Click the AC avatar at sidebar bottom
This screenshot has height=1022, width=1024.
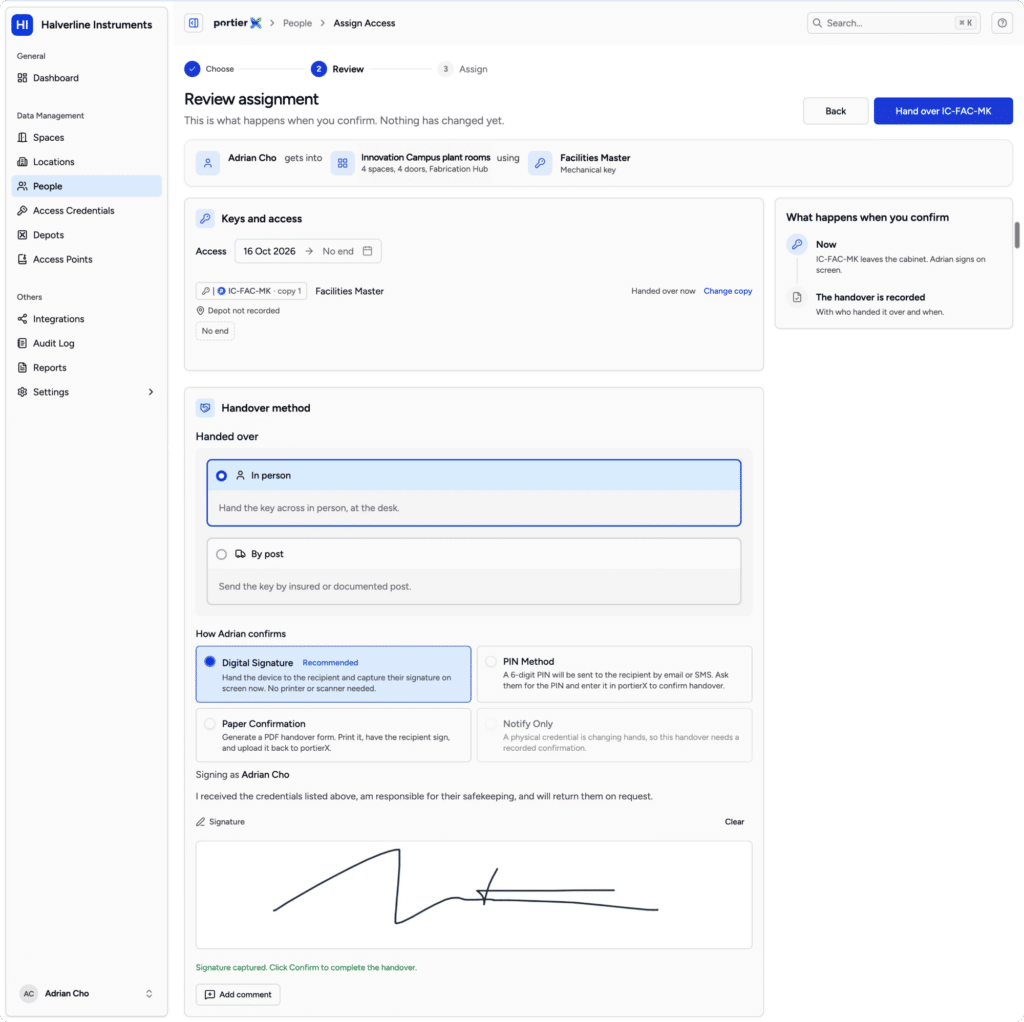click(x=29, y=993)
